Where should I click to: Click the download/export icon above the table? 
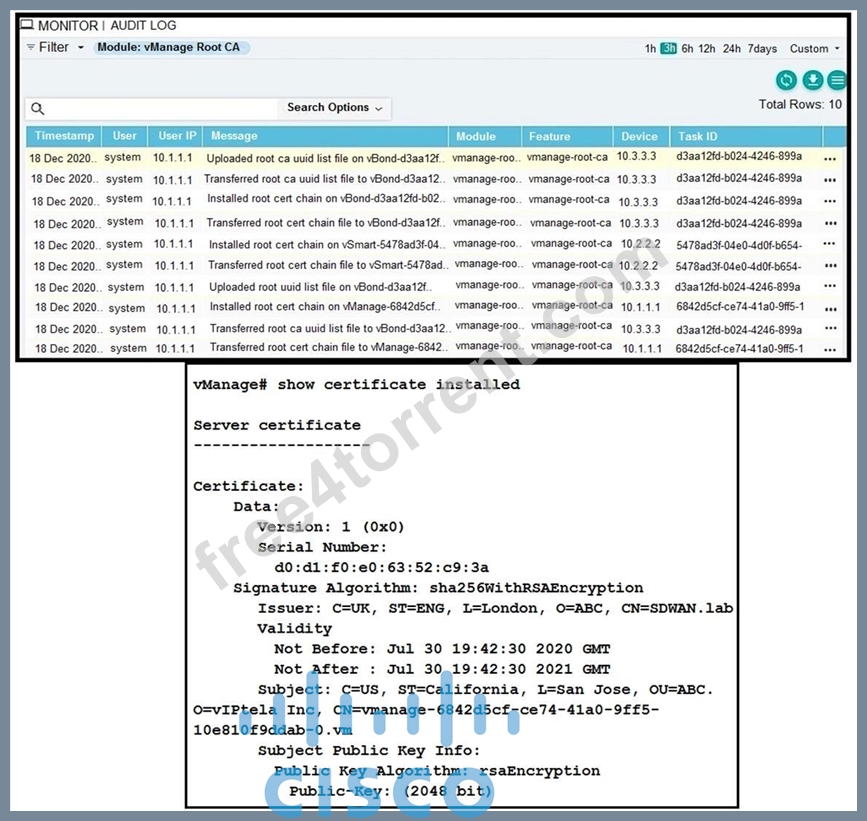(x=813, y=80)
